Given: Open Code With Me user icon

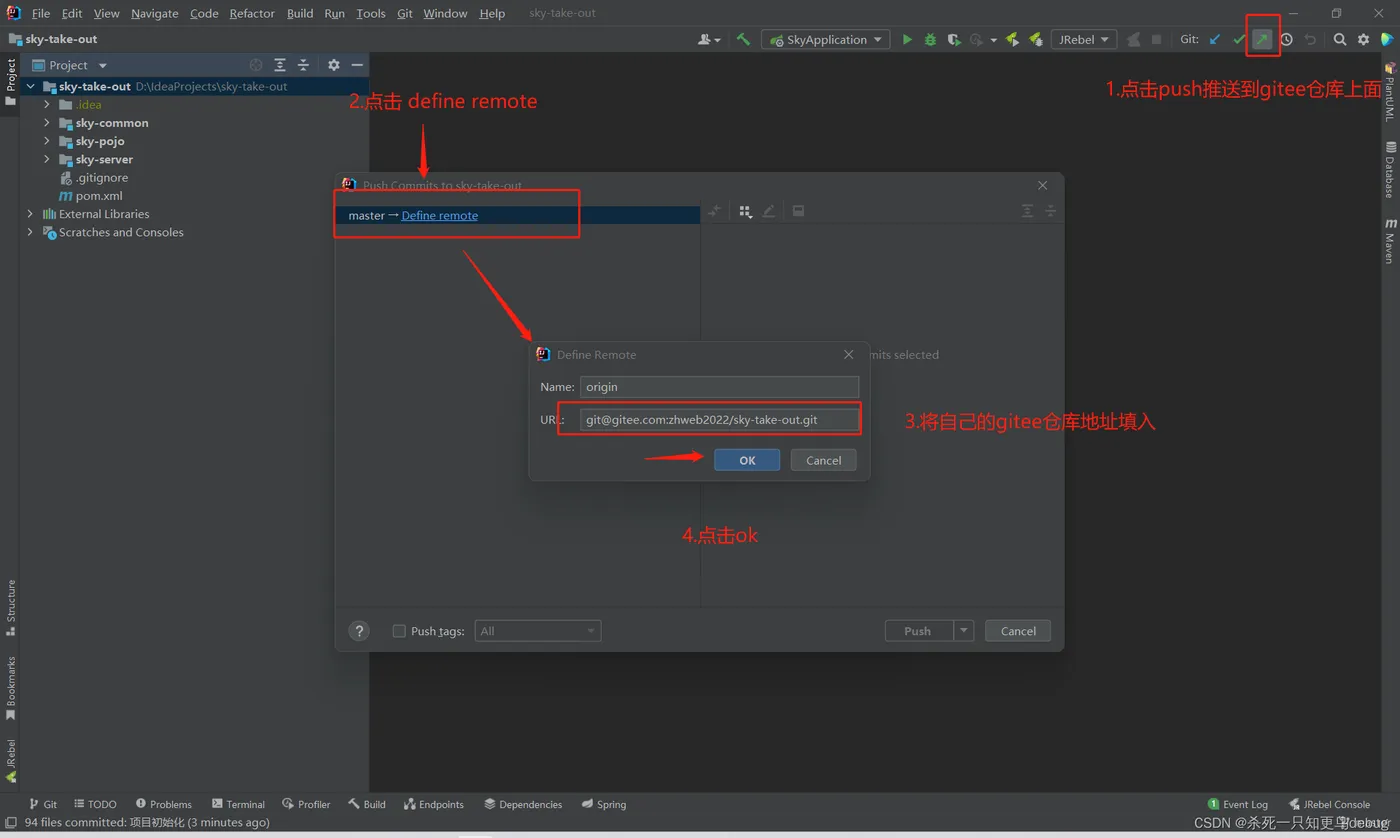Looking at the screenshot, I should pos(709,40).
